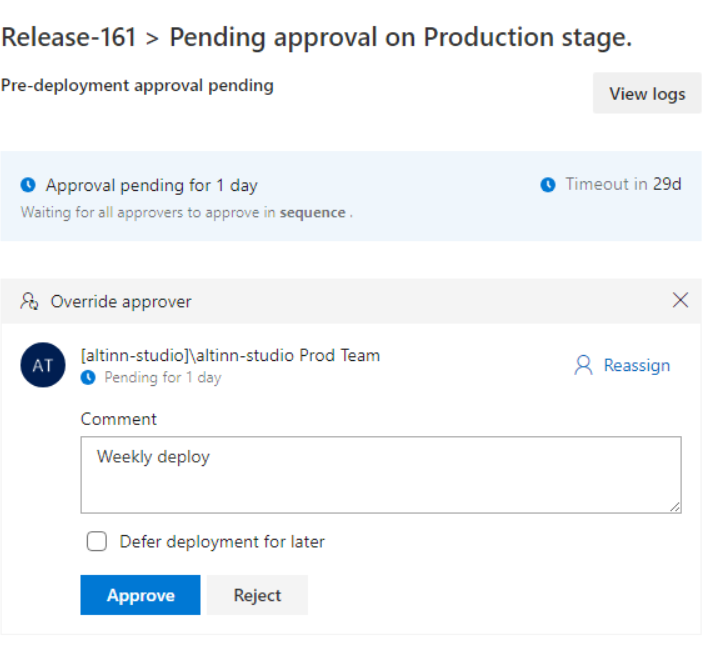Open the Reassign link
Image resolution: width=720 pixels, height=646 pixels.
click(x=636, y=365)
